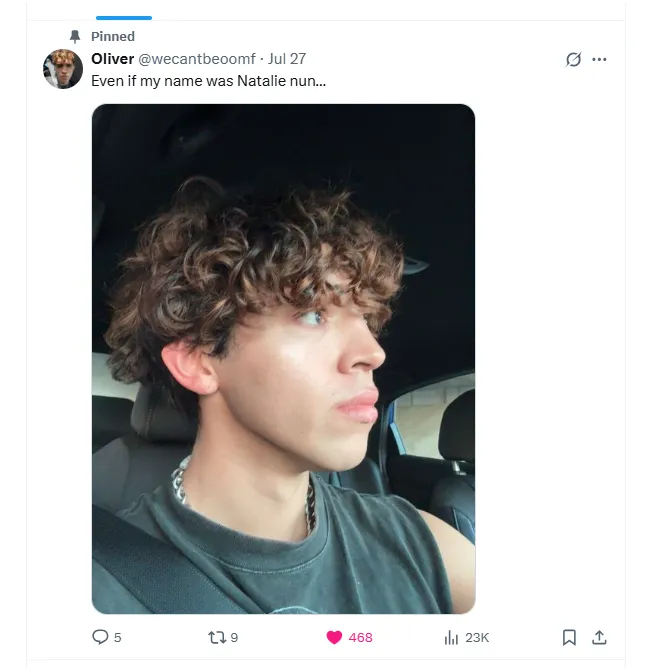
Task: Unlike the post via the pink heart
Action: click(x=334, y=638)
